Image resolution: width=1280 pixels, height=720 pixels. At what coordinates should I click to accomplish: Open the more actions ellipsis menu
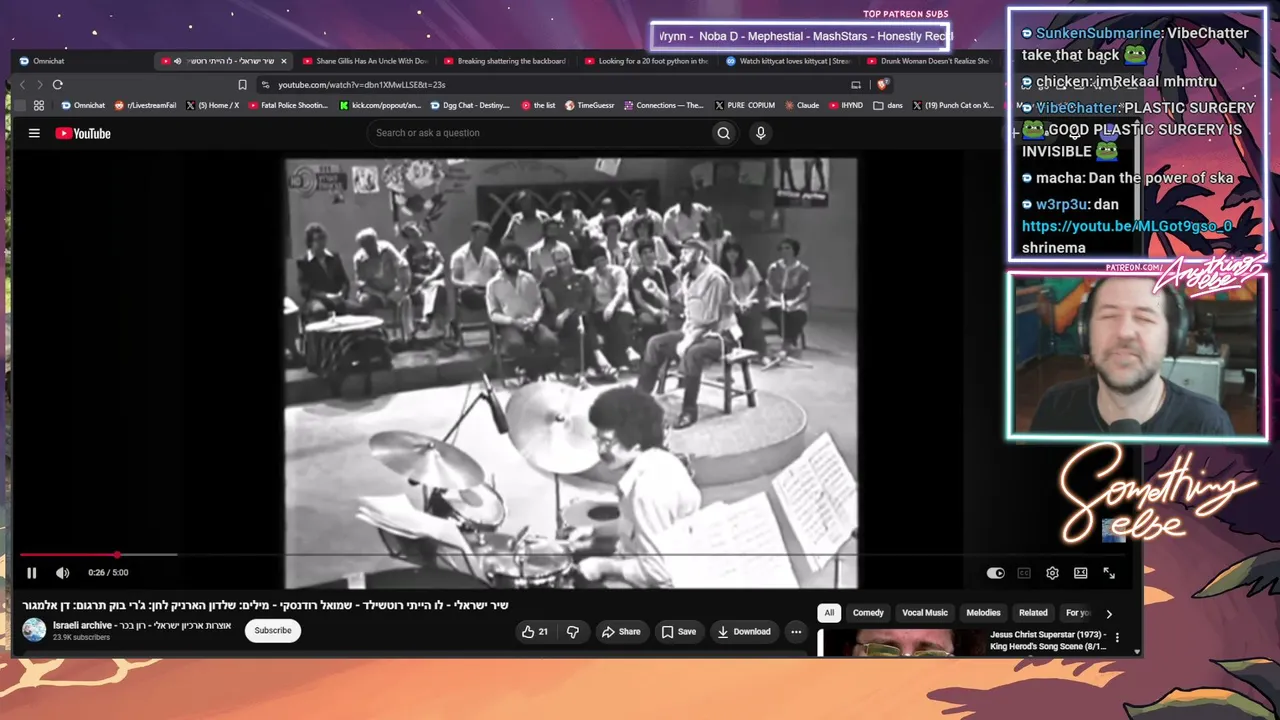[796, 631]
